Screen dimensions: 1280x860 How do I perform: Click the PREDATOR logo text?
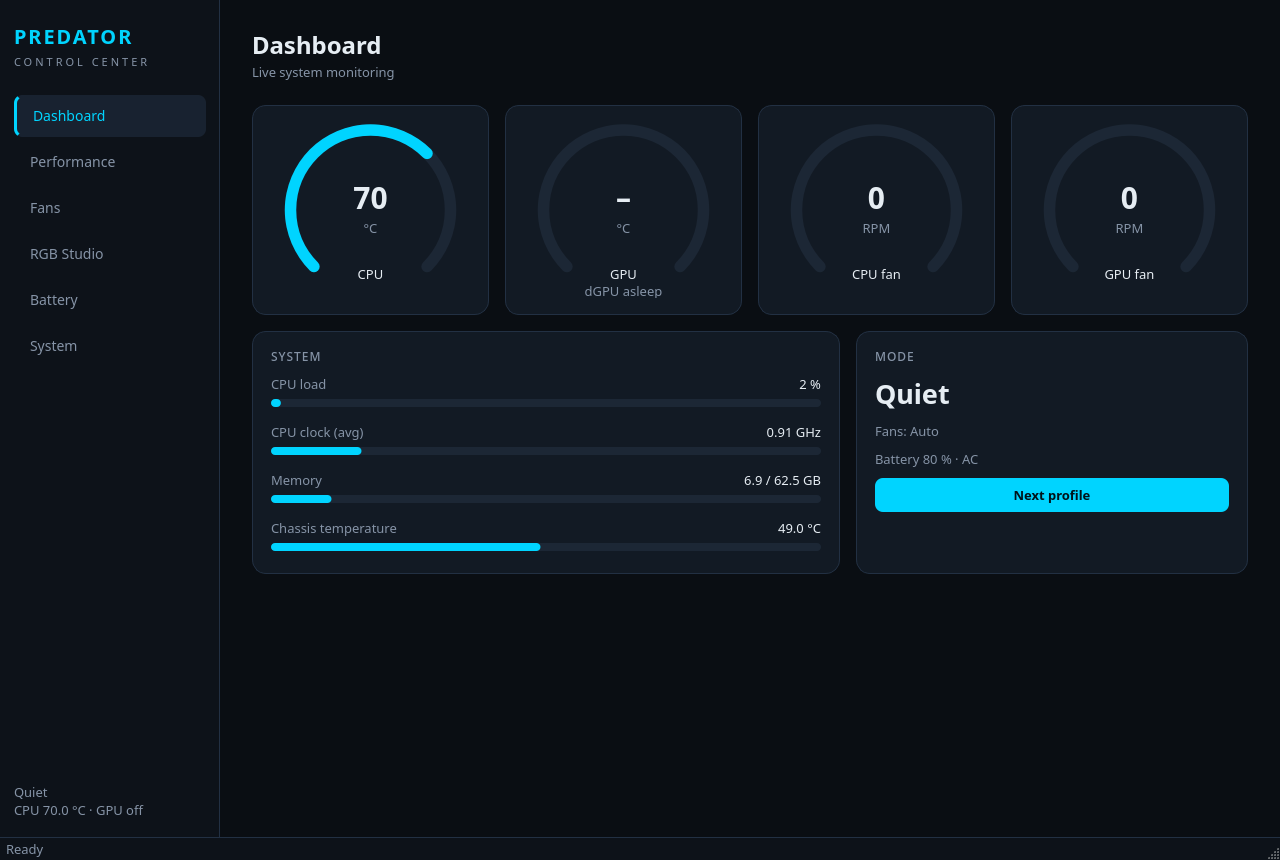[73, 37]
